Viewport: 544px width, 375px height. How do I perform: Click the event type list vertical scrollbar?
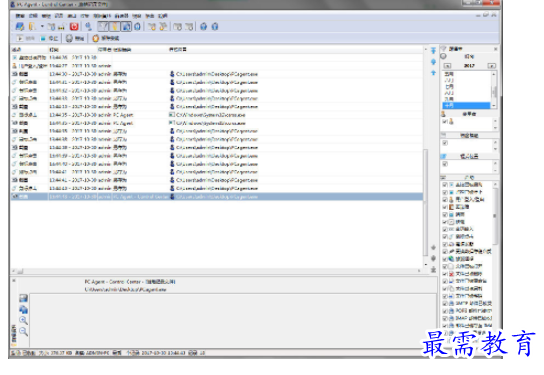click(x=495, y=216)
